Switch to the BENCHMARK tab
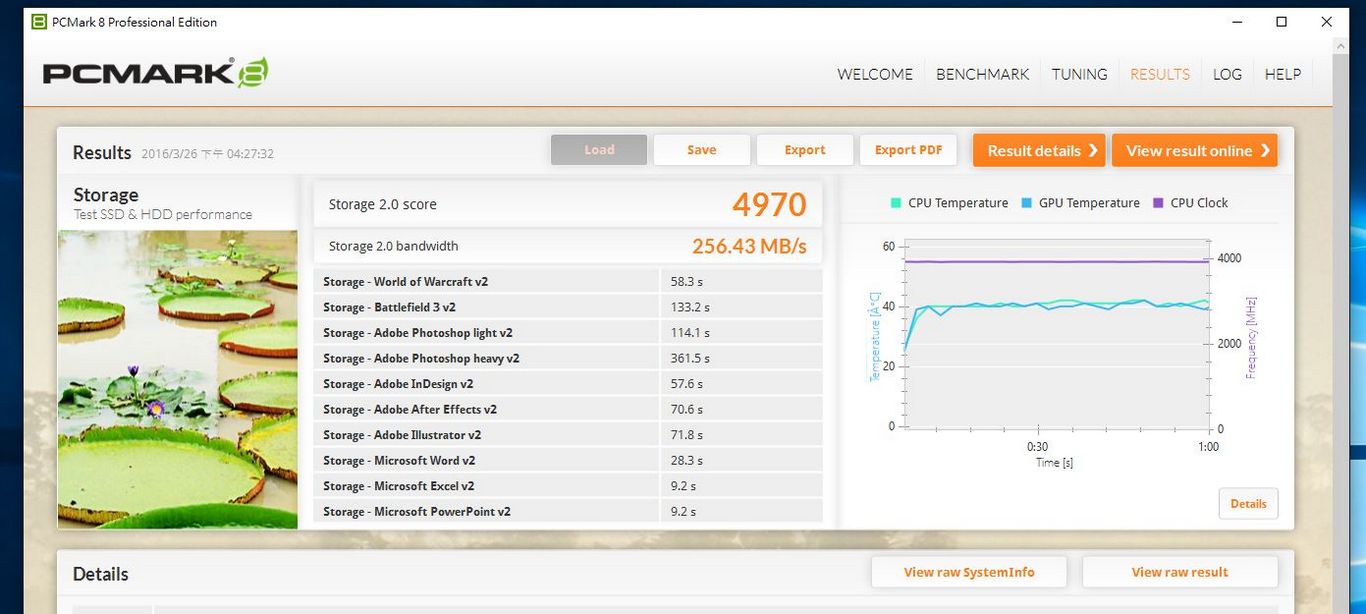Viewport: 1366px width, 614px height. 982,74
